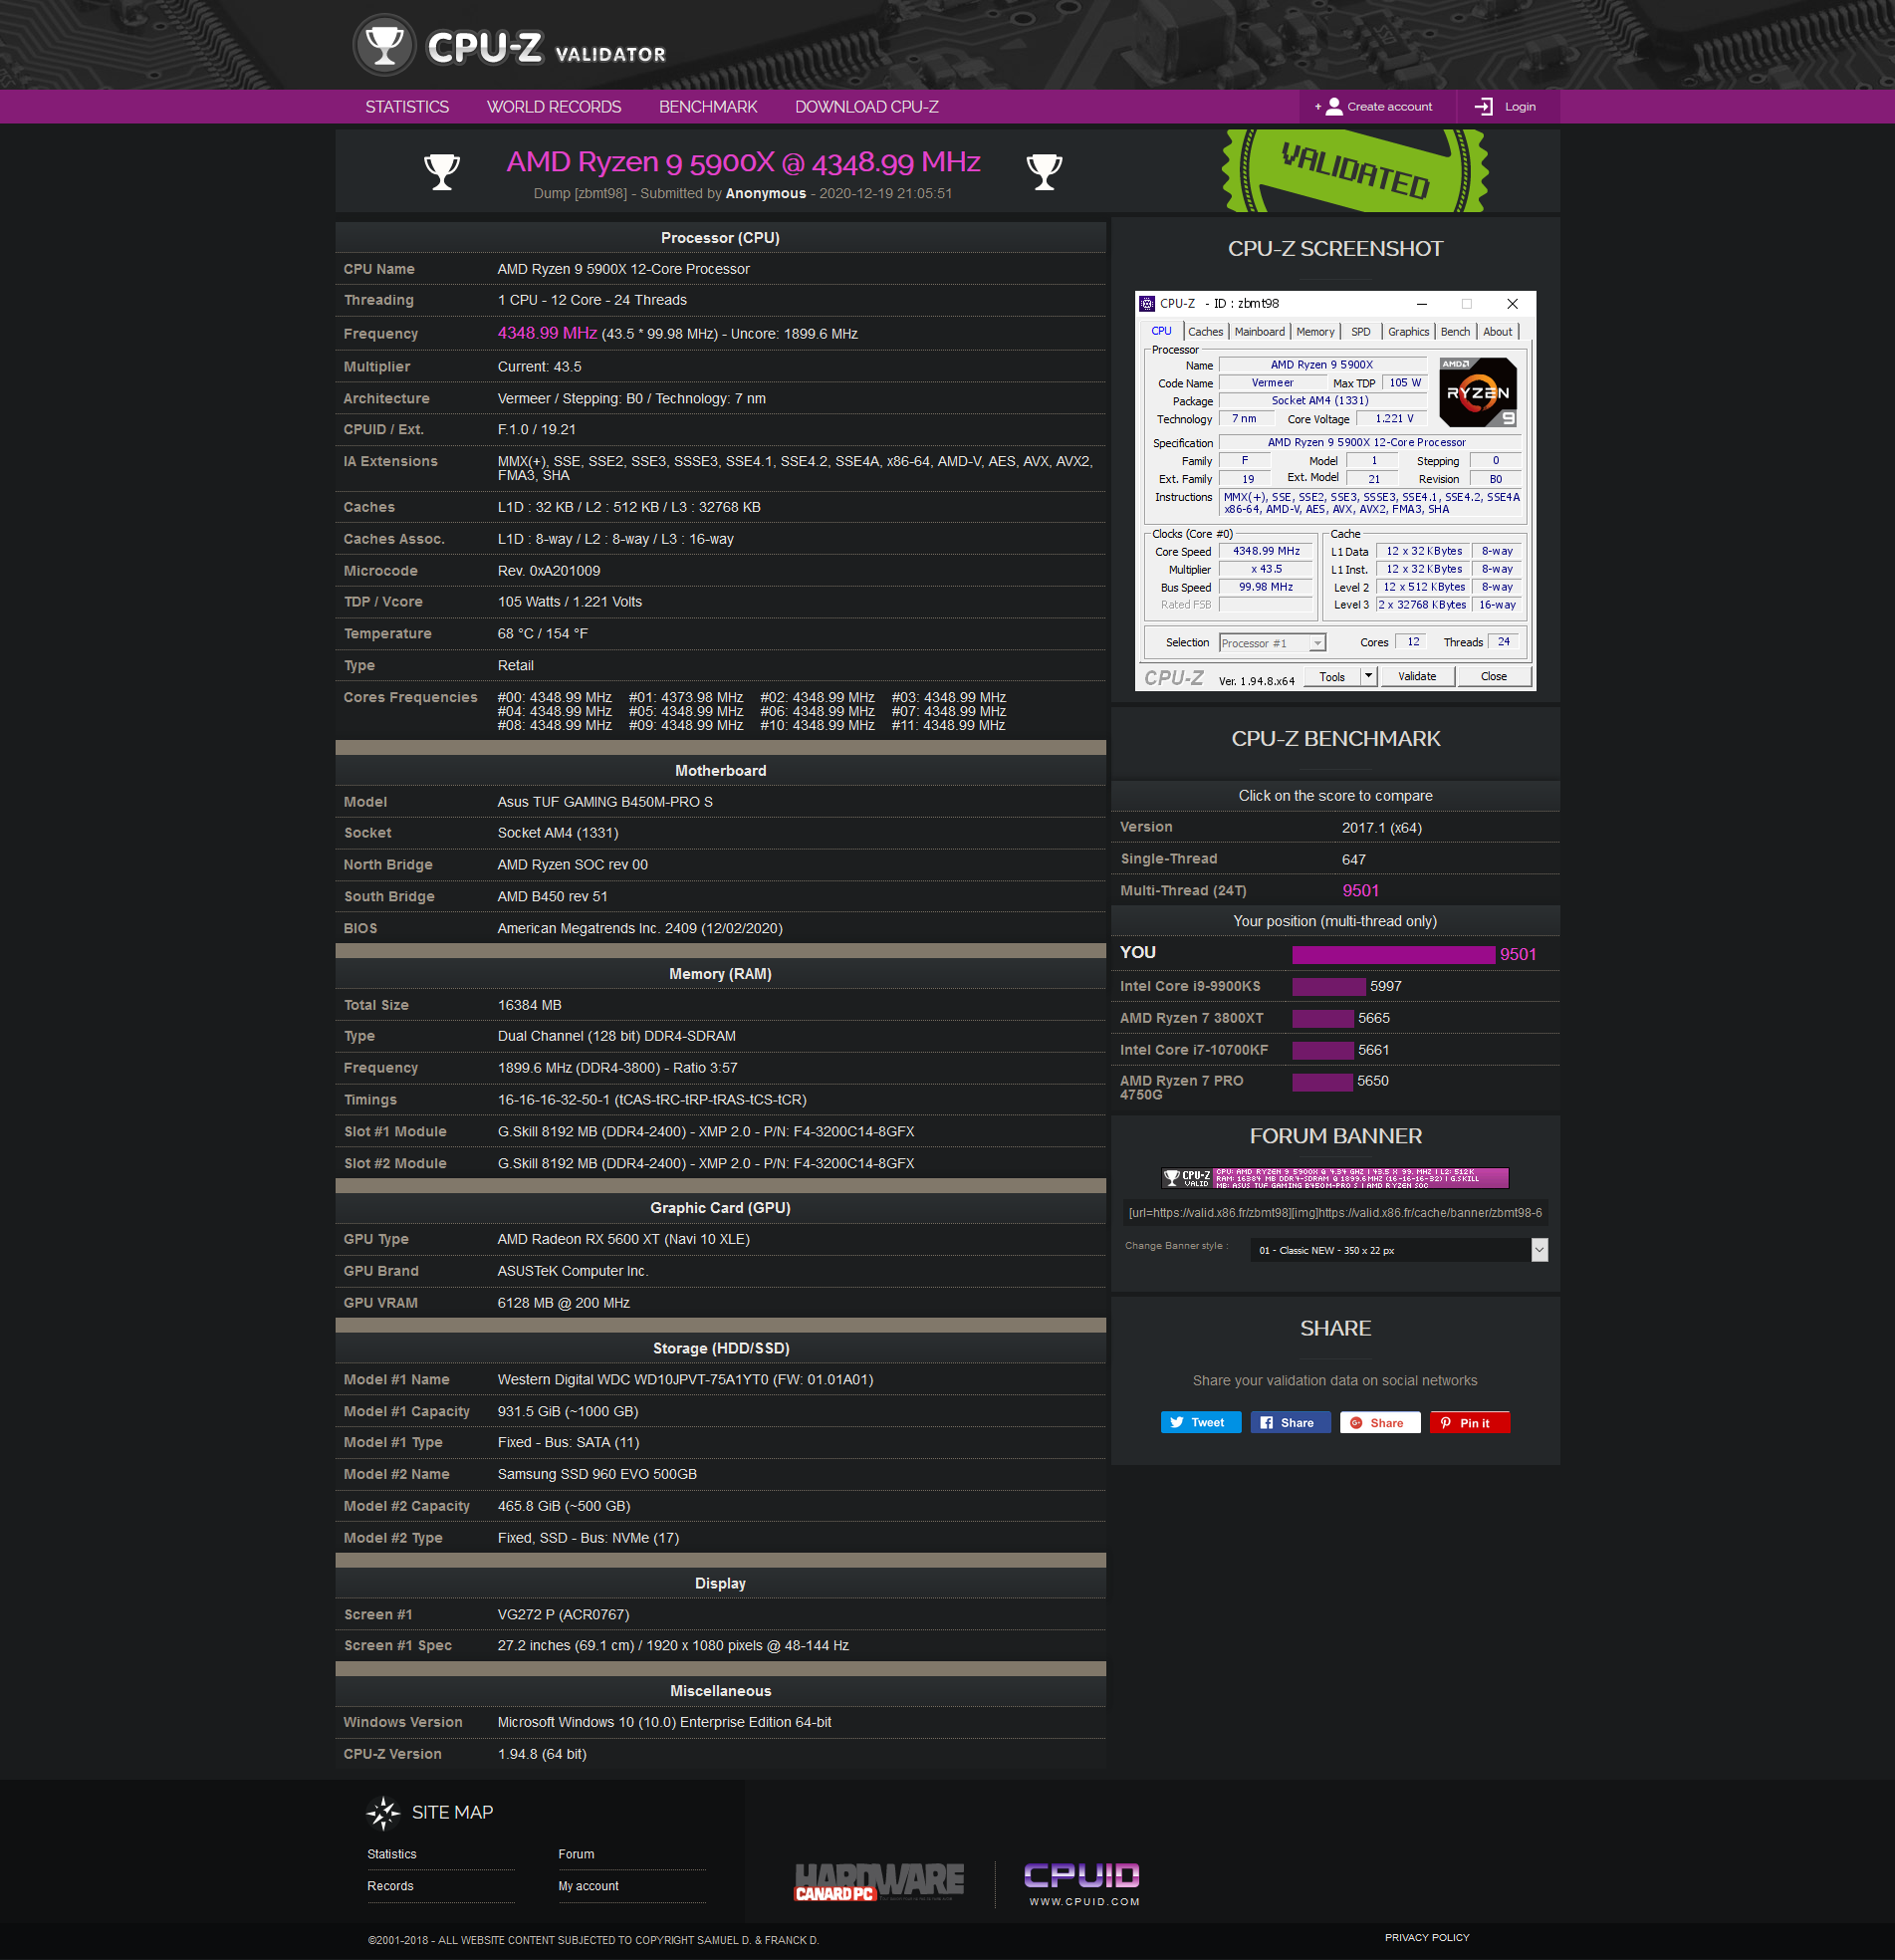Click the AMD Ryzen 7 3800XT score bar
This screenshot has width=1895, height=1960.
click(1322, 1018)
